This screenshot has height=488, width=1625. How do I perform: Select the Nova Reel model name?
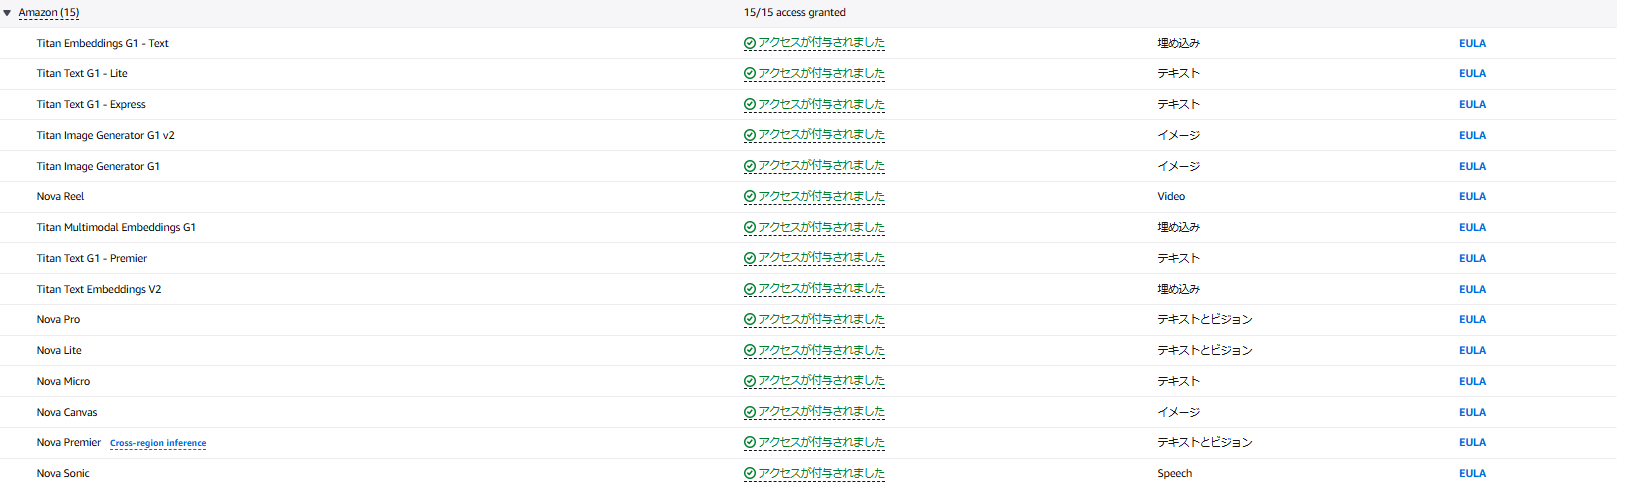pyautogui.click(x=61, y=197)
